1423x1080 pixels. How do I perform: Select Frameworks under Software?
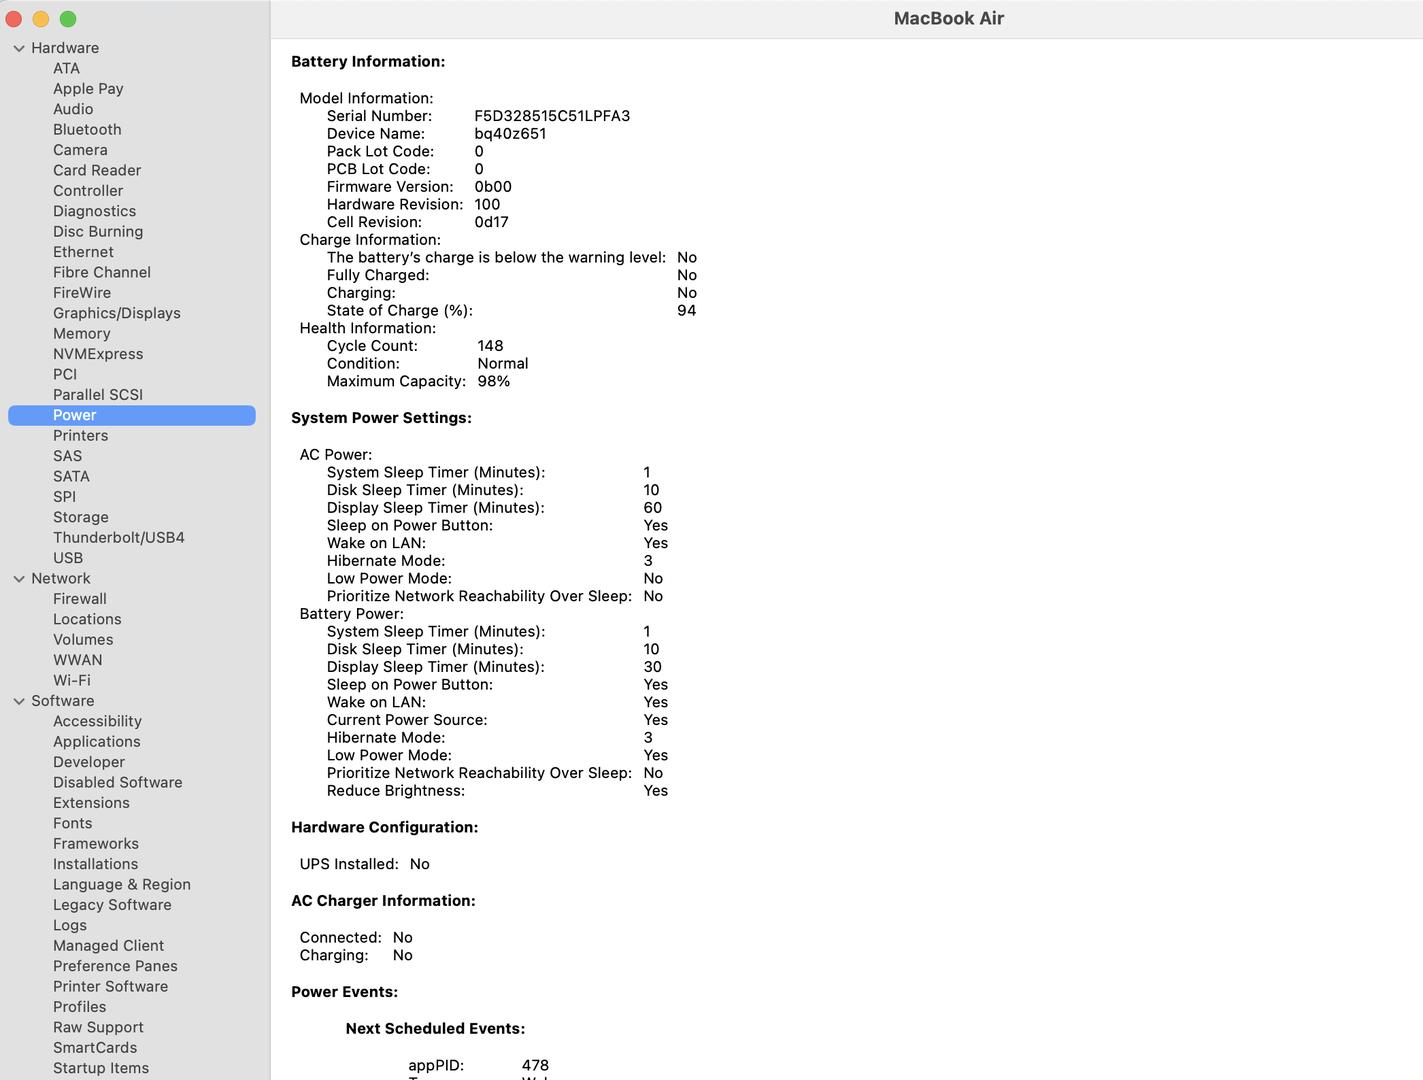coord(96,844)
